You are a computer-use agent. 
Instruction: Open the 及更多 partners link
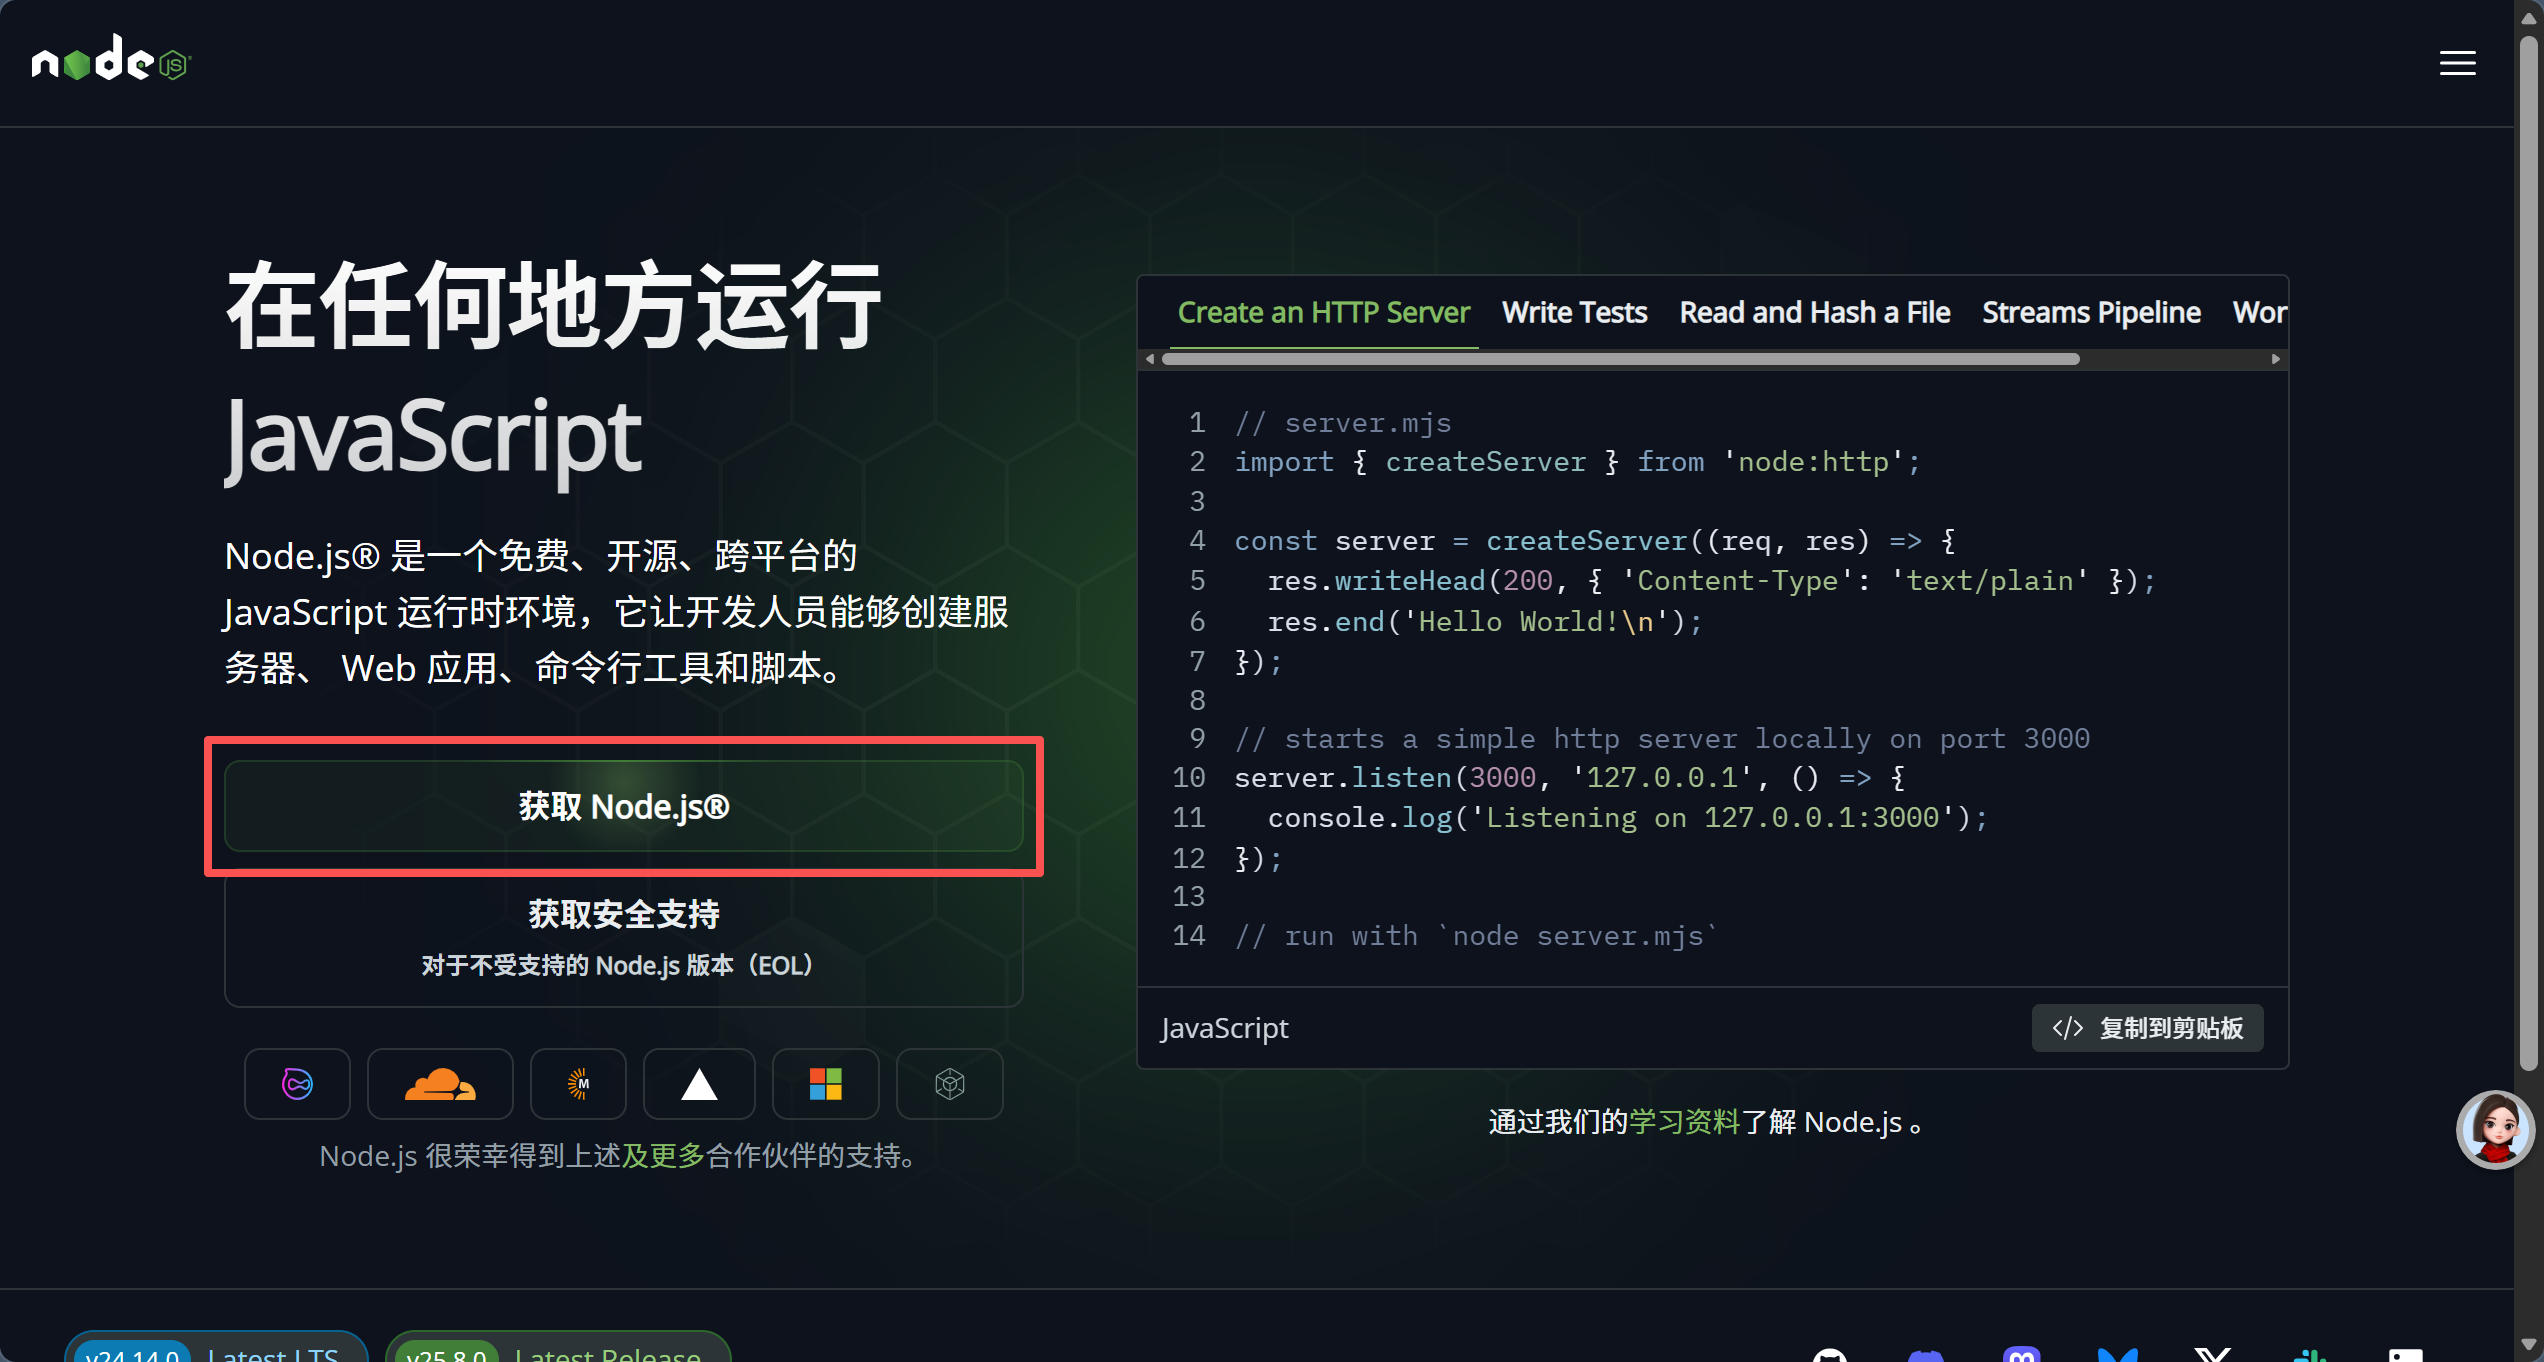[663, 1156]
